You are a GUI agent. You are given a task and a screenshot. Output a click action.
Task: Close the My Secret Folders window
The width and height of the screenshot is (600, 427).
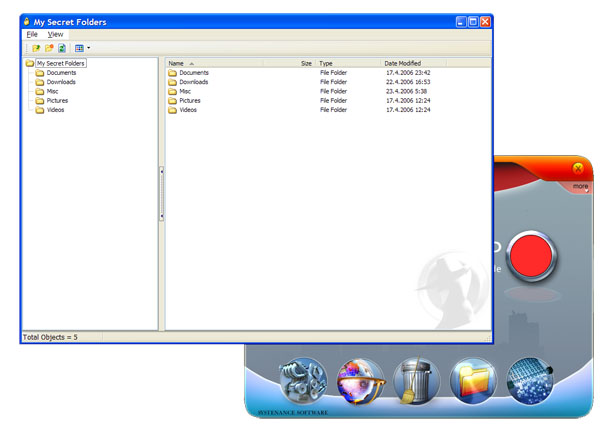pos(485,22)
